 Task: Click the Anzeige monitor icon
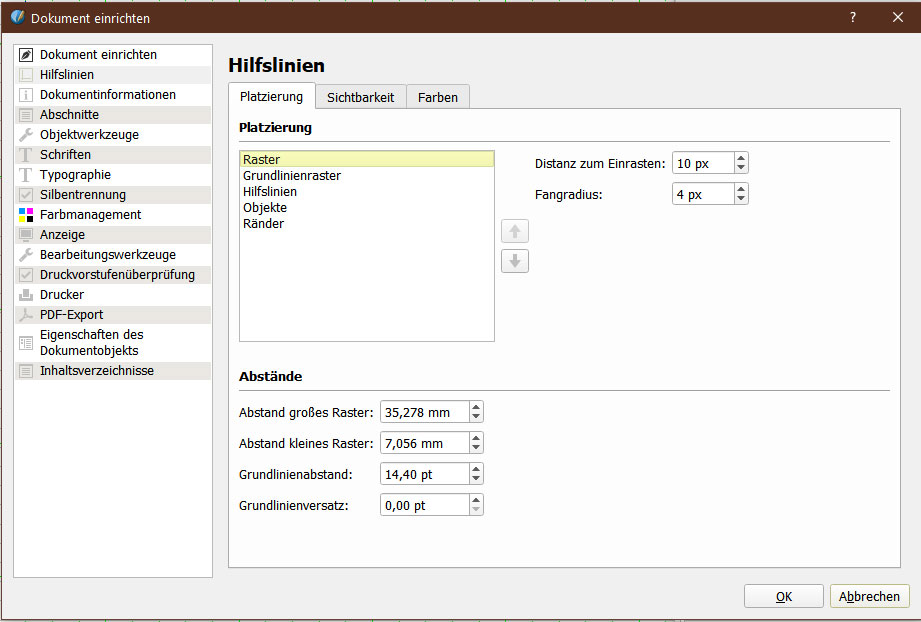point(26,235)
